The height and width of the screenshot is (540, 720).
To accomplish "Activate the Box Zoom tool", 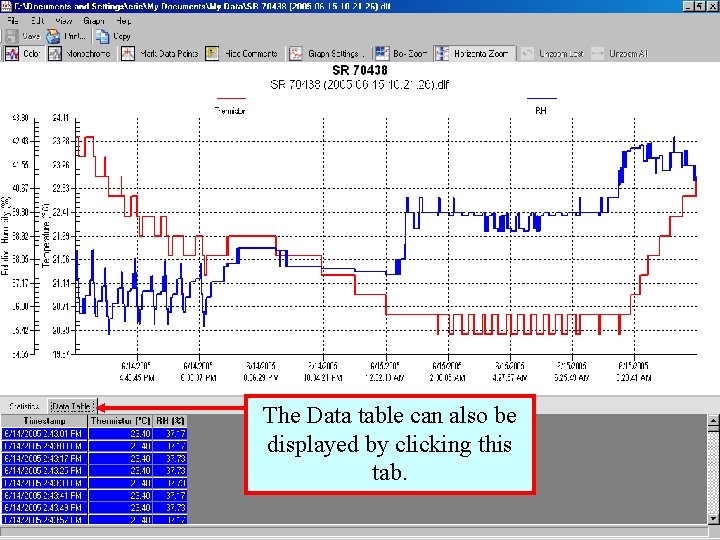I will (401, 54).
